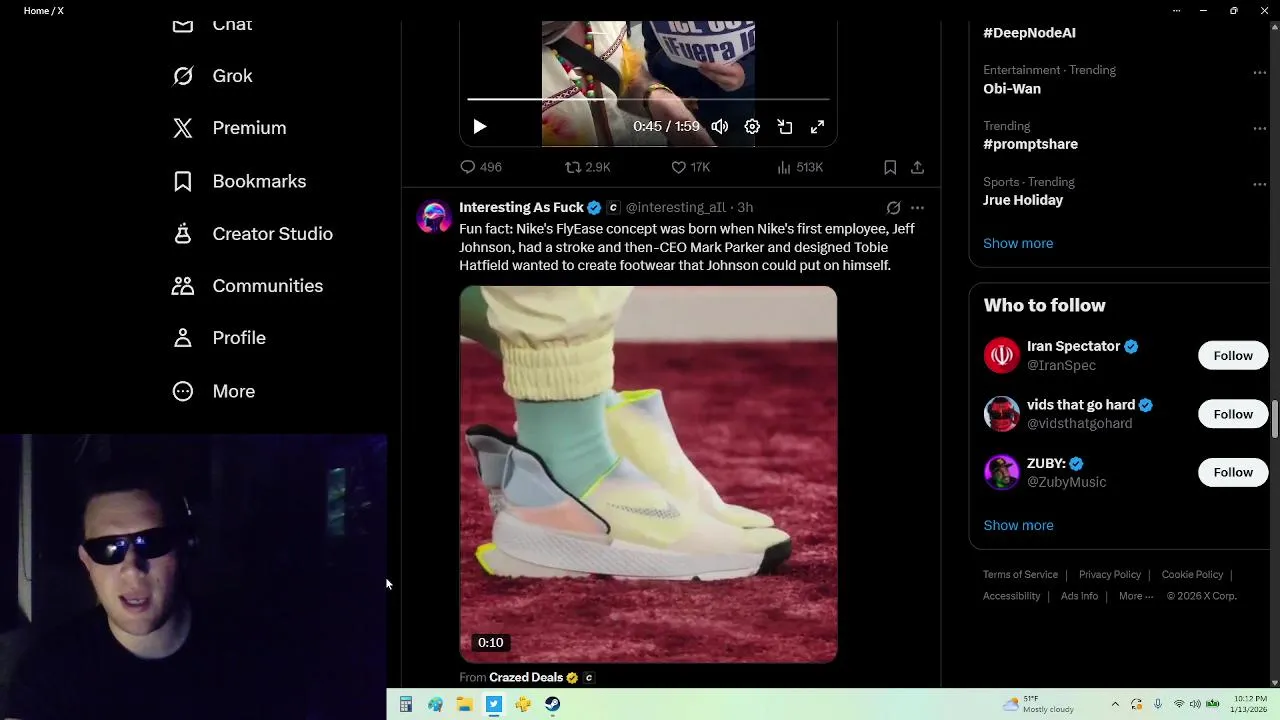Viewport: 1280px width, 720px height.
Task: Open File Explorer from the taskbar
Action: click(464, 704)
